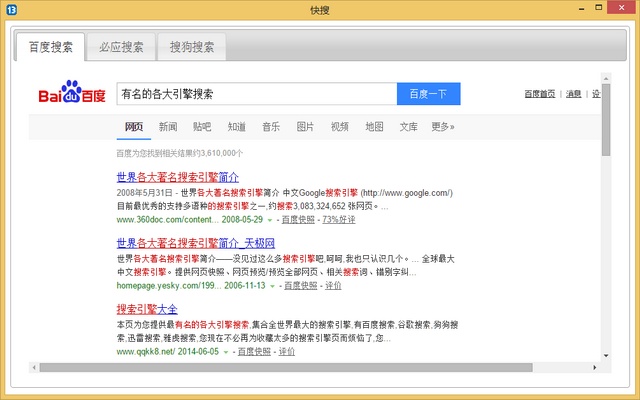The image size is (640, 400).
Task: Click the 百度一下 search button
Action: tap(429, 94)
